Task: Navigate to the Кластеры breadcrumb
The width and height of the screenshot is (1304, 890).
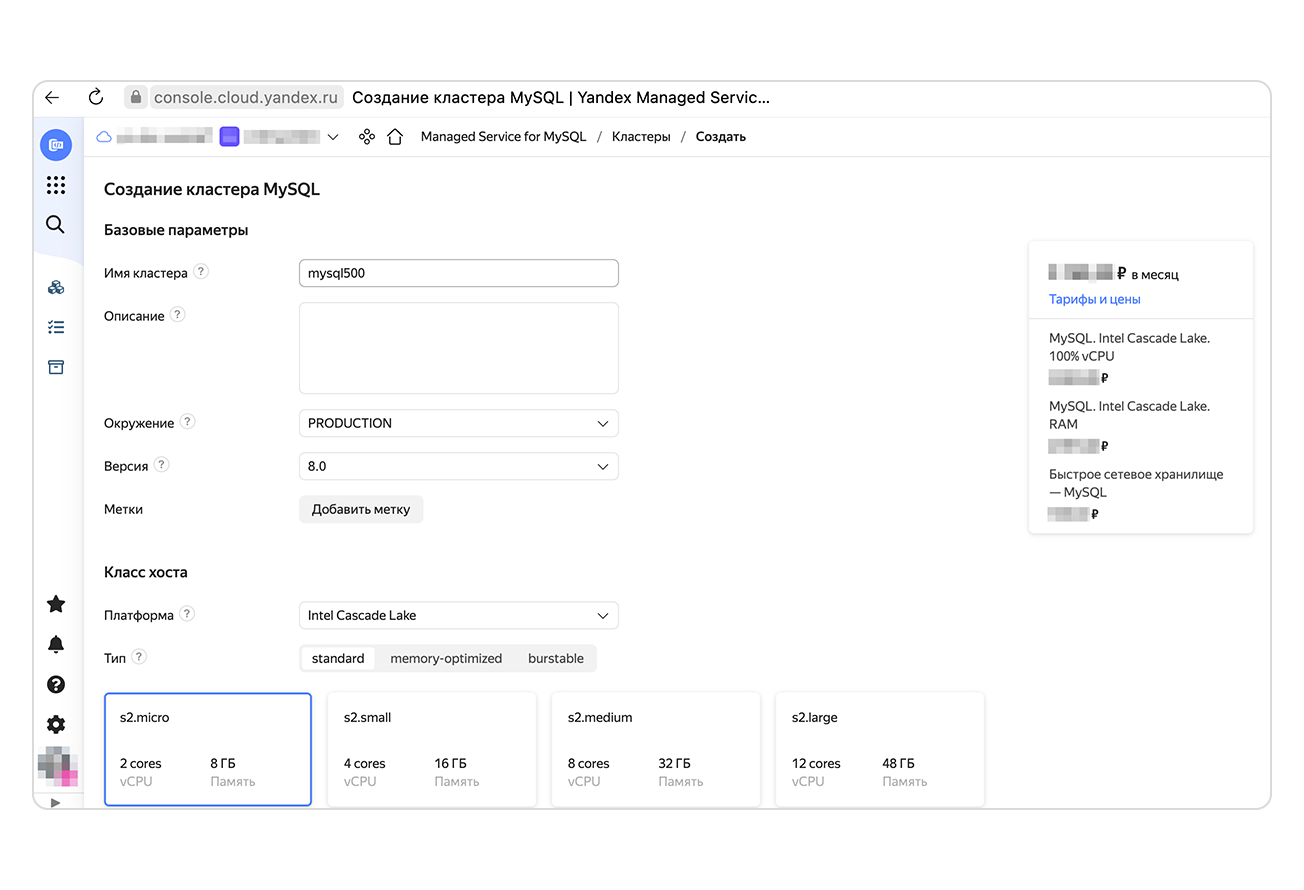Action: click(x=641, y=137)
